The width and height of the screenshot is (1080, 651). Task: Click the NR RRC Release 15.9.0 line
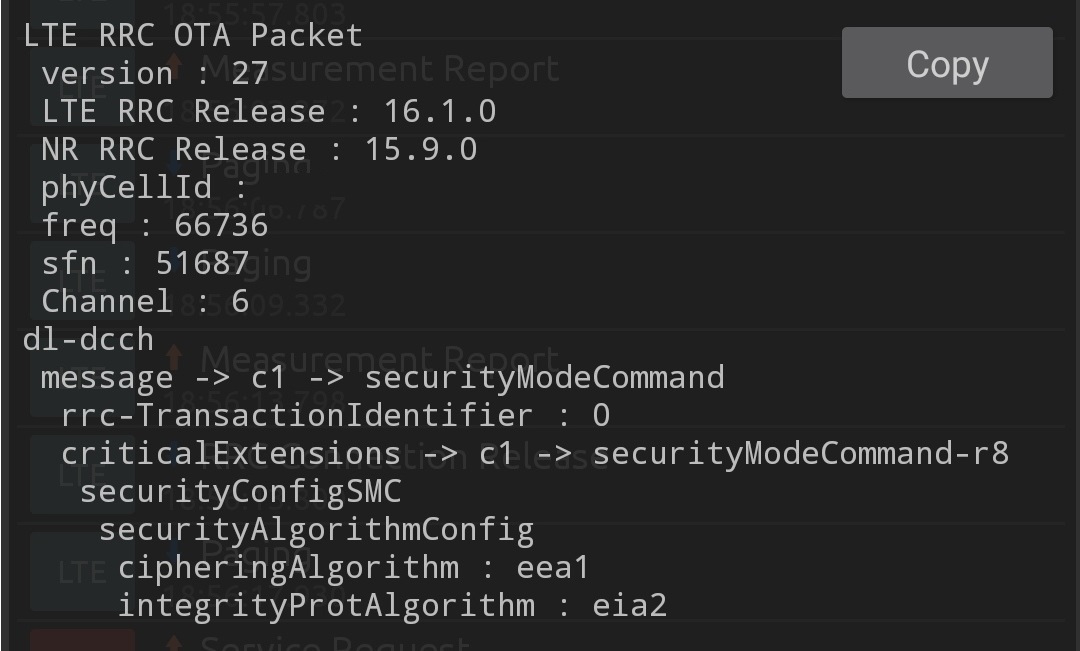pos(259,149)
